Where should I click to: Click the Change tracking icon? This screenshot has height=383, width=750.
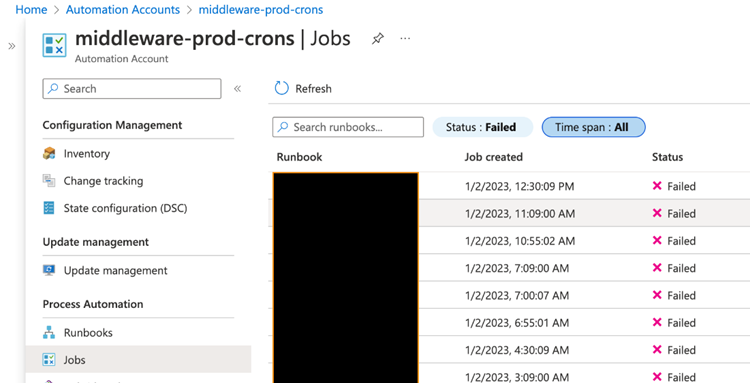point(49,181)
